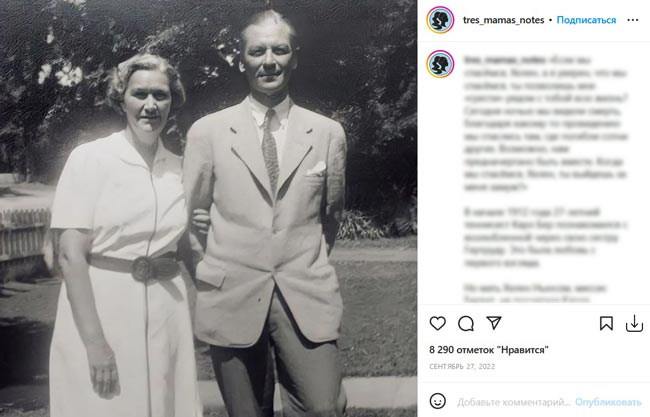The height and width of the screenshot is (417, 650).
Task: Open the username at the caption start
Action: (x=504, y=60)
